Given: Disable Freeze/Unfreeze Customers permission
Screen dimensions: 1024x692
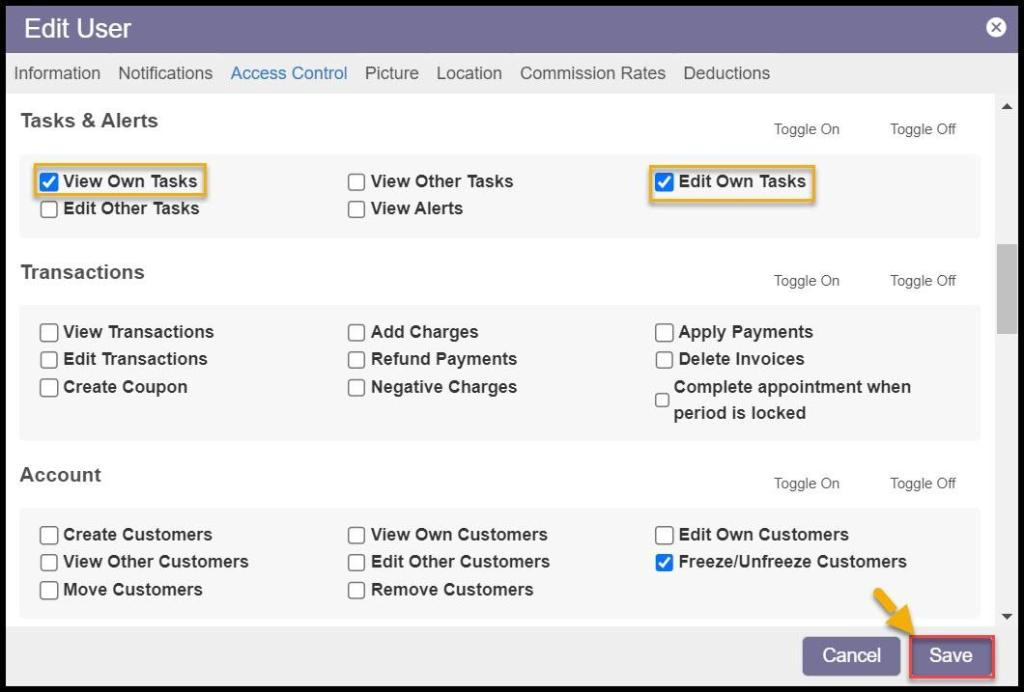Looking at the screenshot, I should coord(664,562).
